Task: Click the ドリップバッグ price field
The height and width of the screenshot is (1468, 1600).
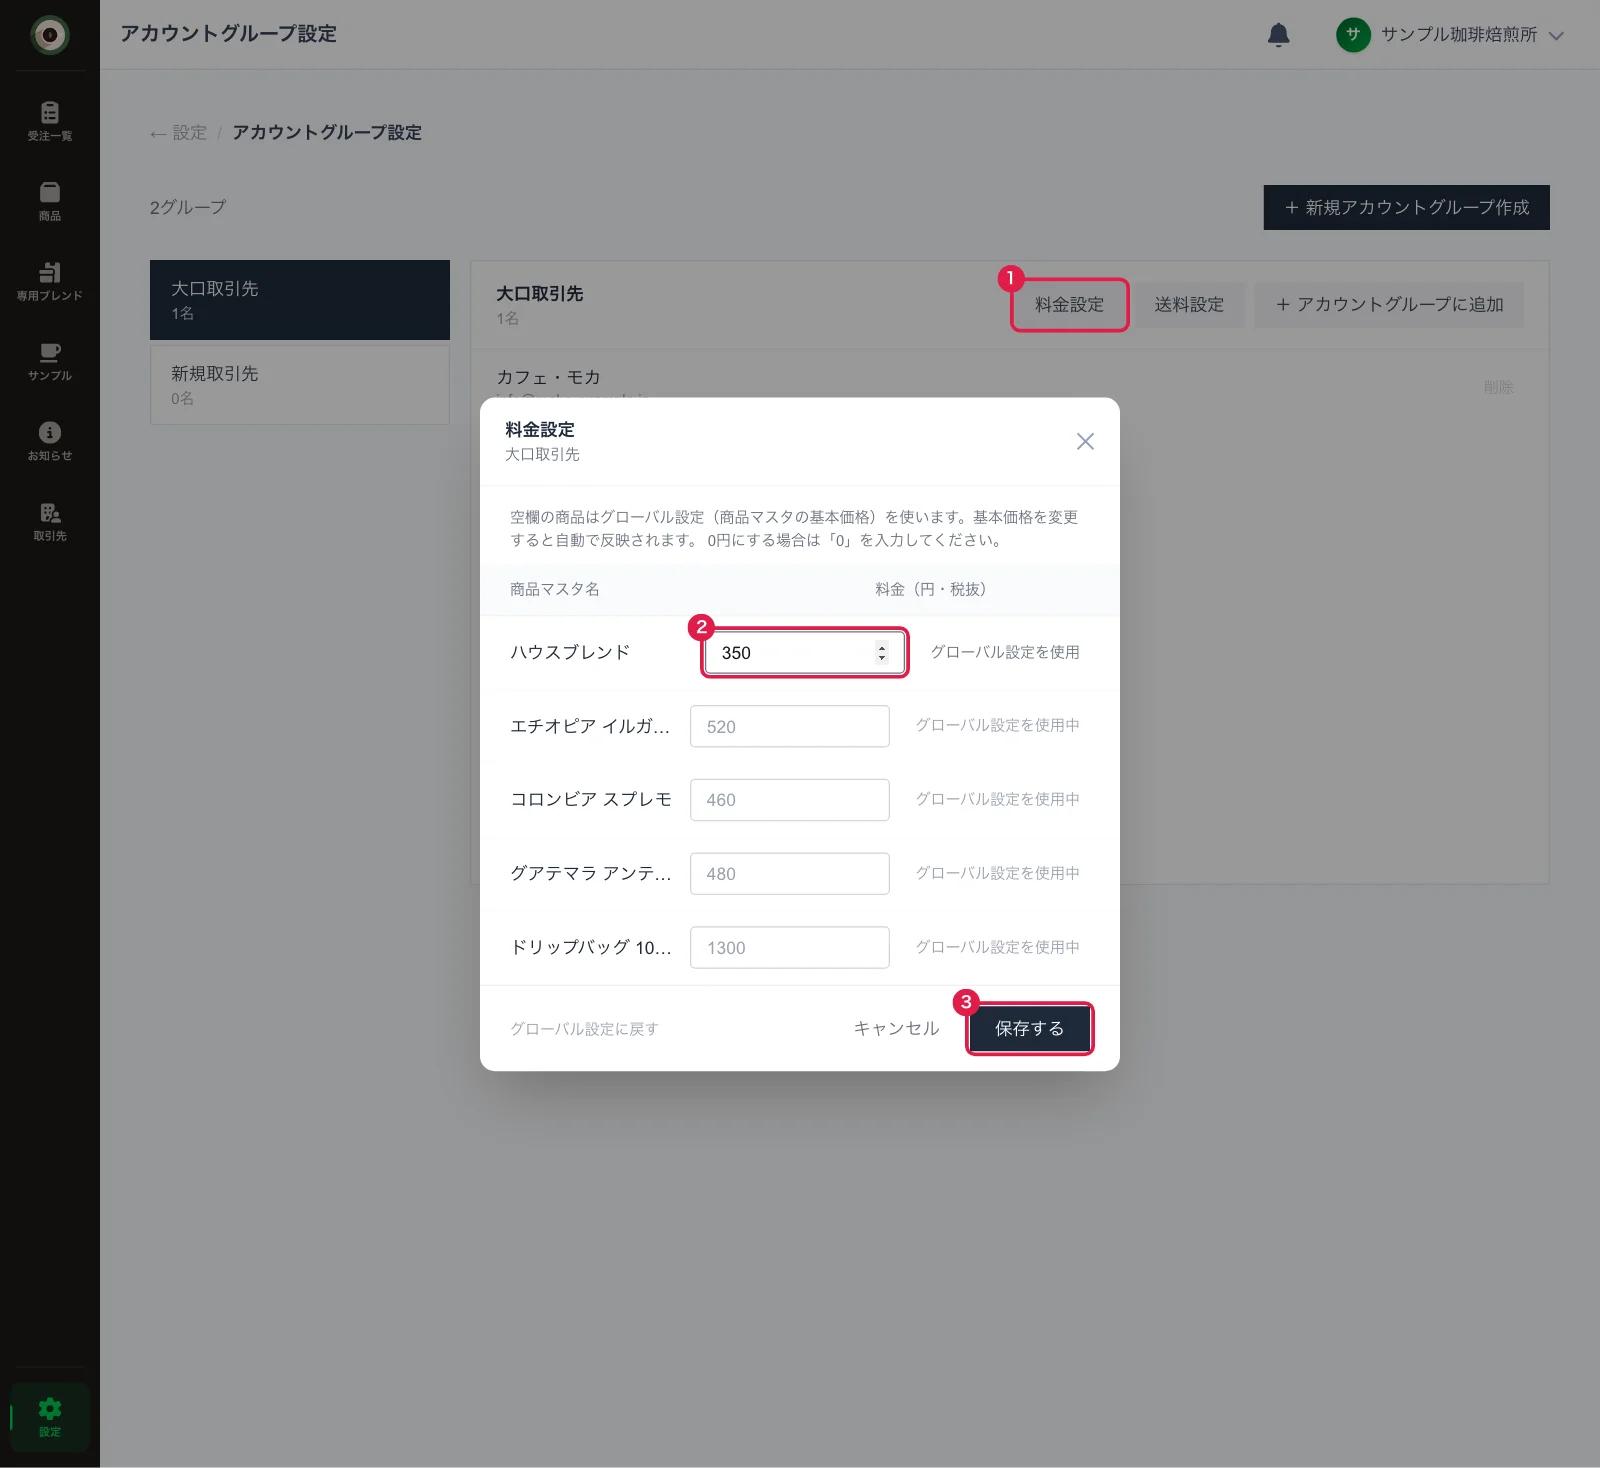Action: 790,947
